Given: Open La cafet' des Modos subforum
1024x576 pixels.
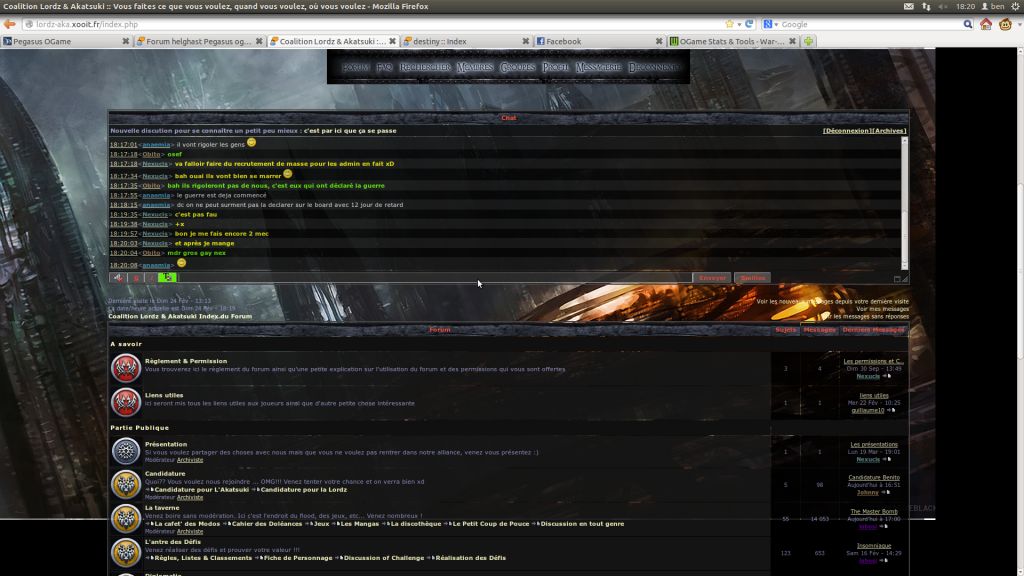Looking at the screenshot, I should point(187,524).
